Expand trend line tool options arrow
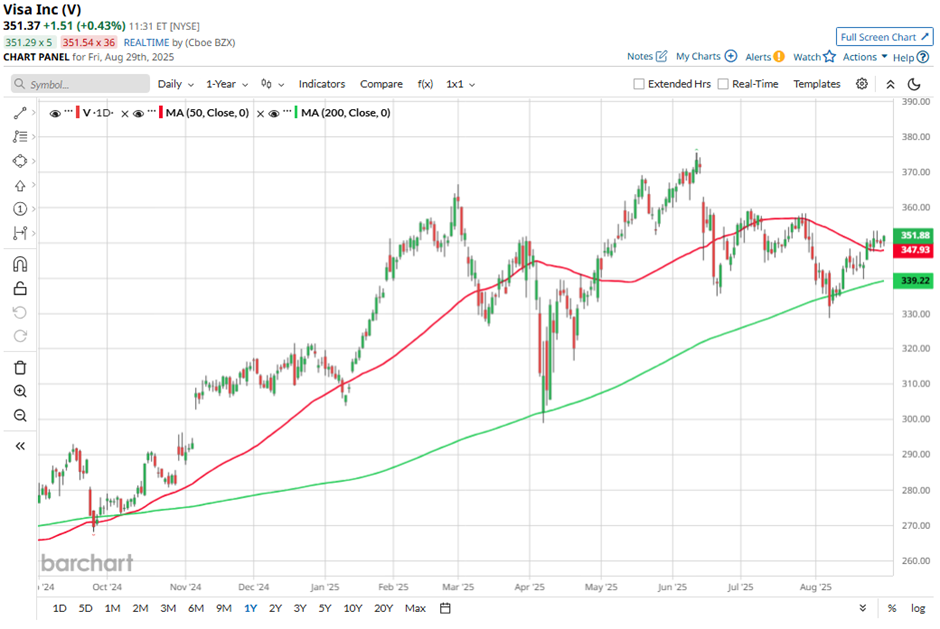This screenshot has height=629, width=940. (34, 113)
